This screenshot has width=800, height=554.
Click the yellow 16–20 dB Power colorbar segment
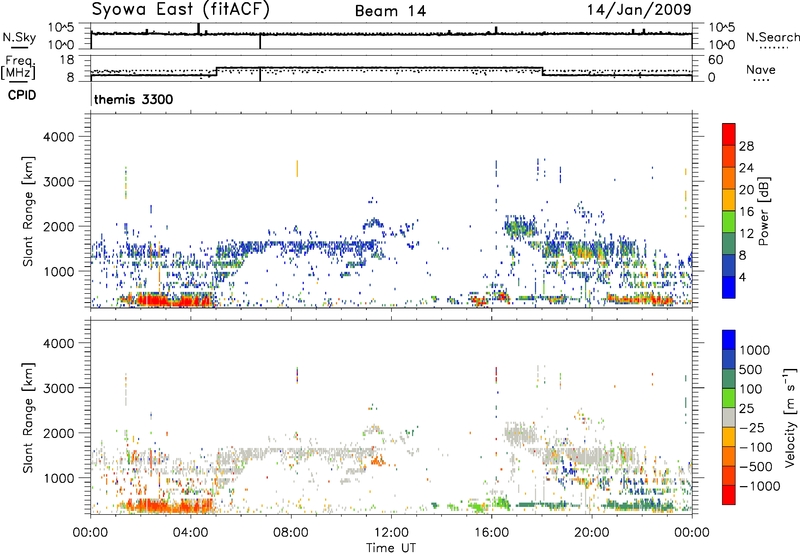729,200
